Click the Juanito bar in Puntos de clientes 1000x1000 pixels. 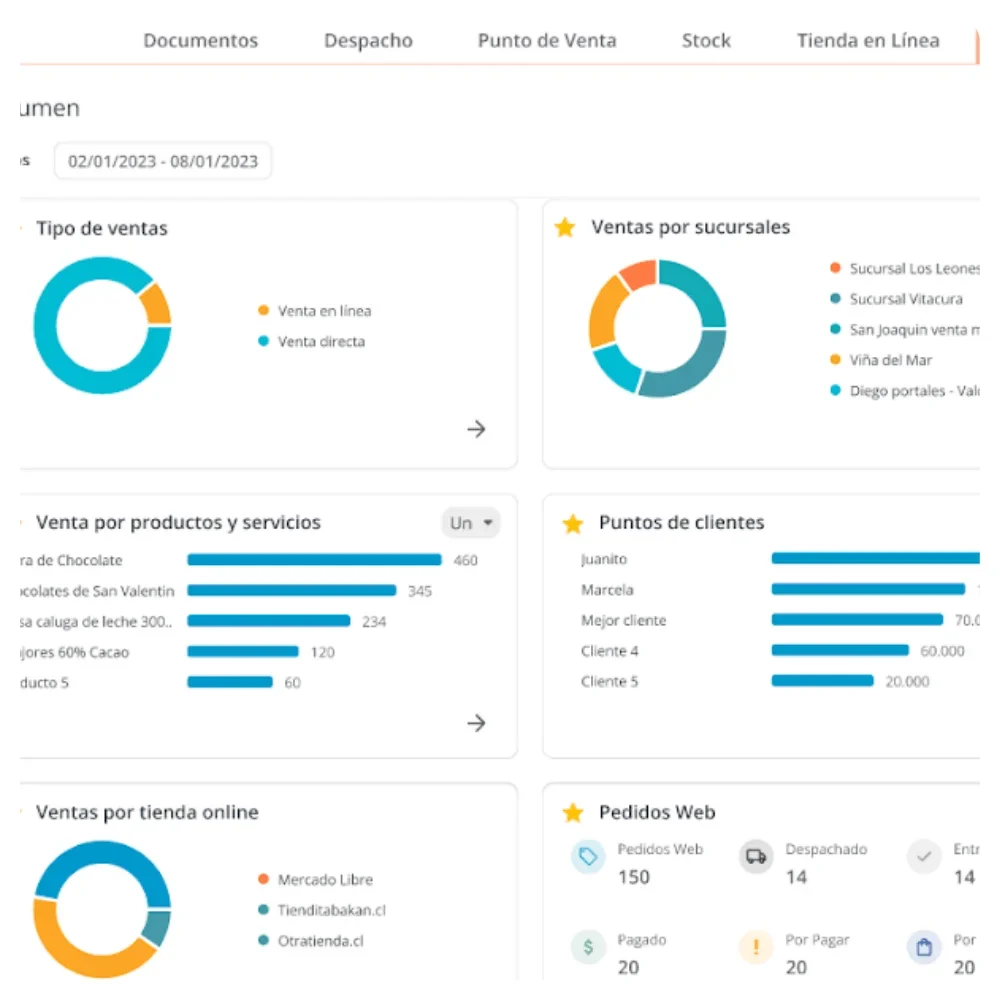click(875, 559)
